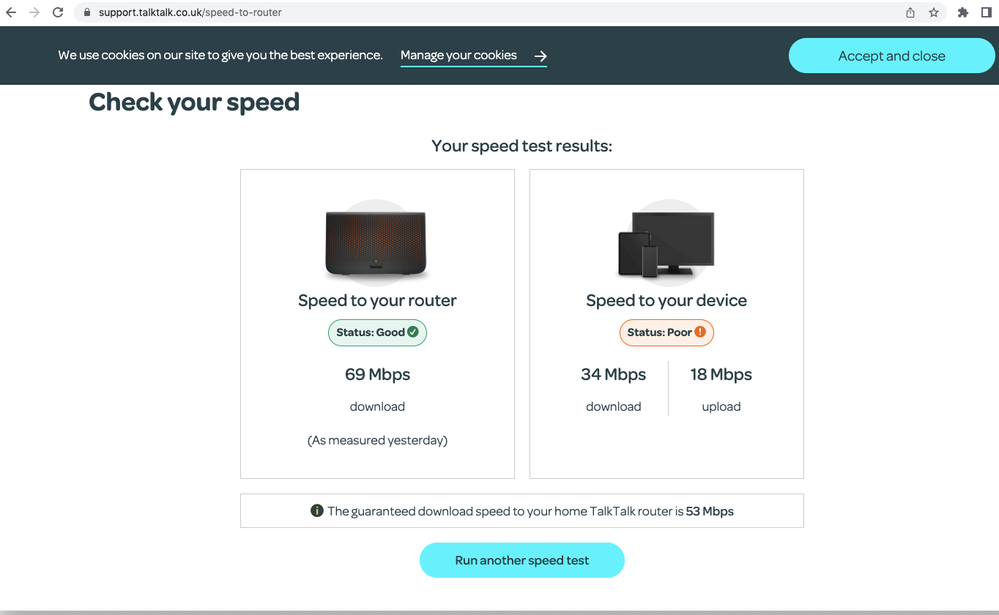Click the green checkmark on Good status
The height and width of the screenshot is (615, 999).
point(414,332)
